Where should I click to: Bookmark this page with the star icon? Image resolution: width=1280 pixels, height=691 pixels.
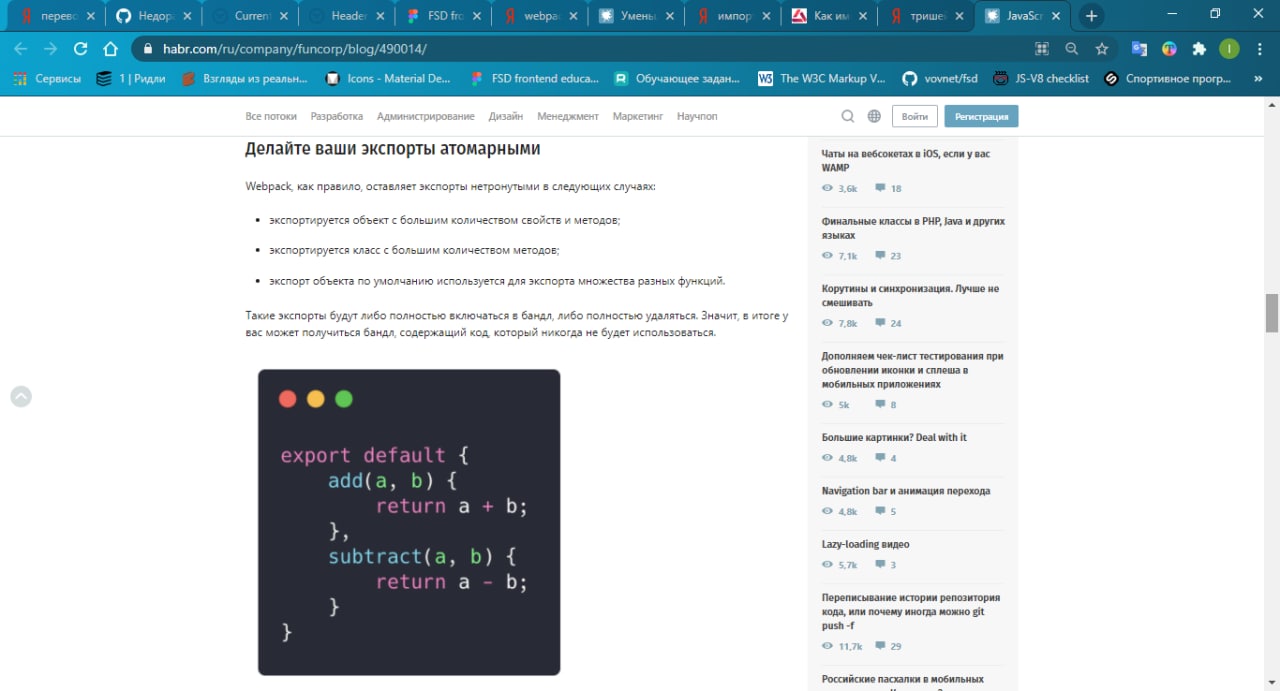1102,48
